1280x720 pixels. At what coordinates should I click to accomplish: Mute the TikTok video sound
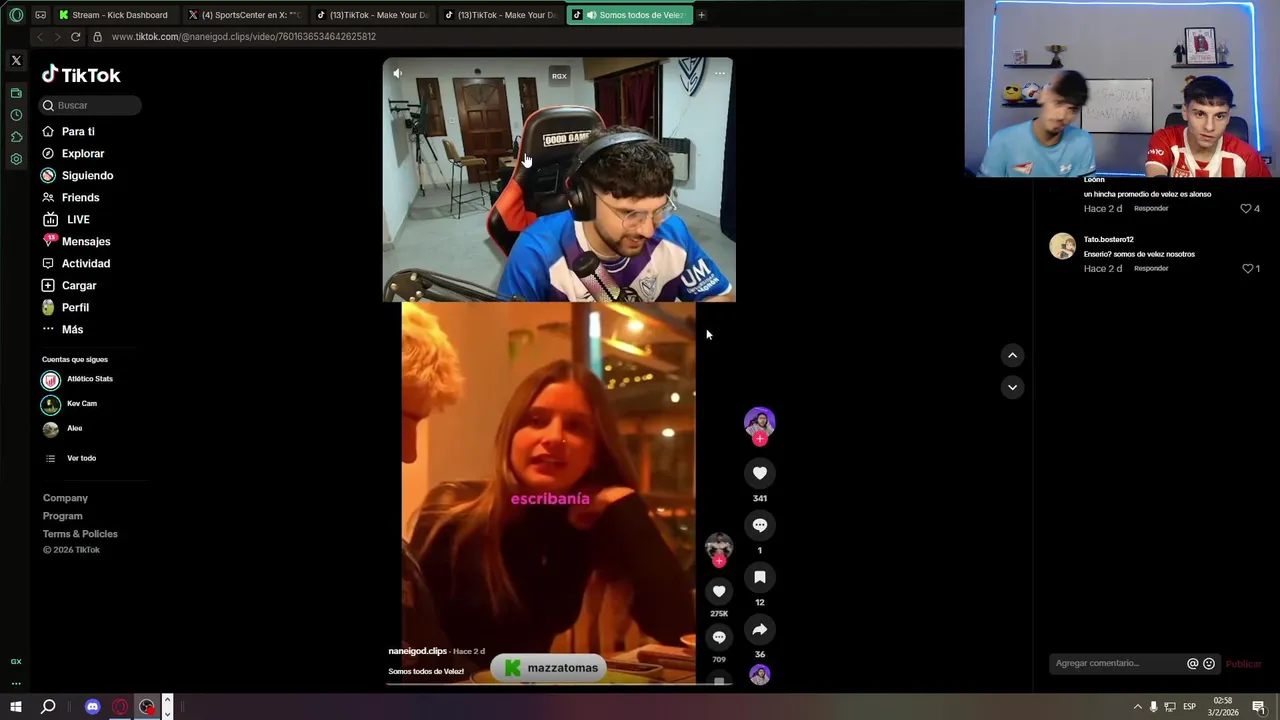click(x=398, y=73)
